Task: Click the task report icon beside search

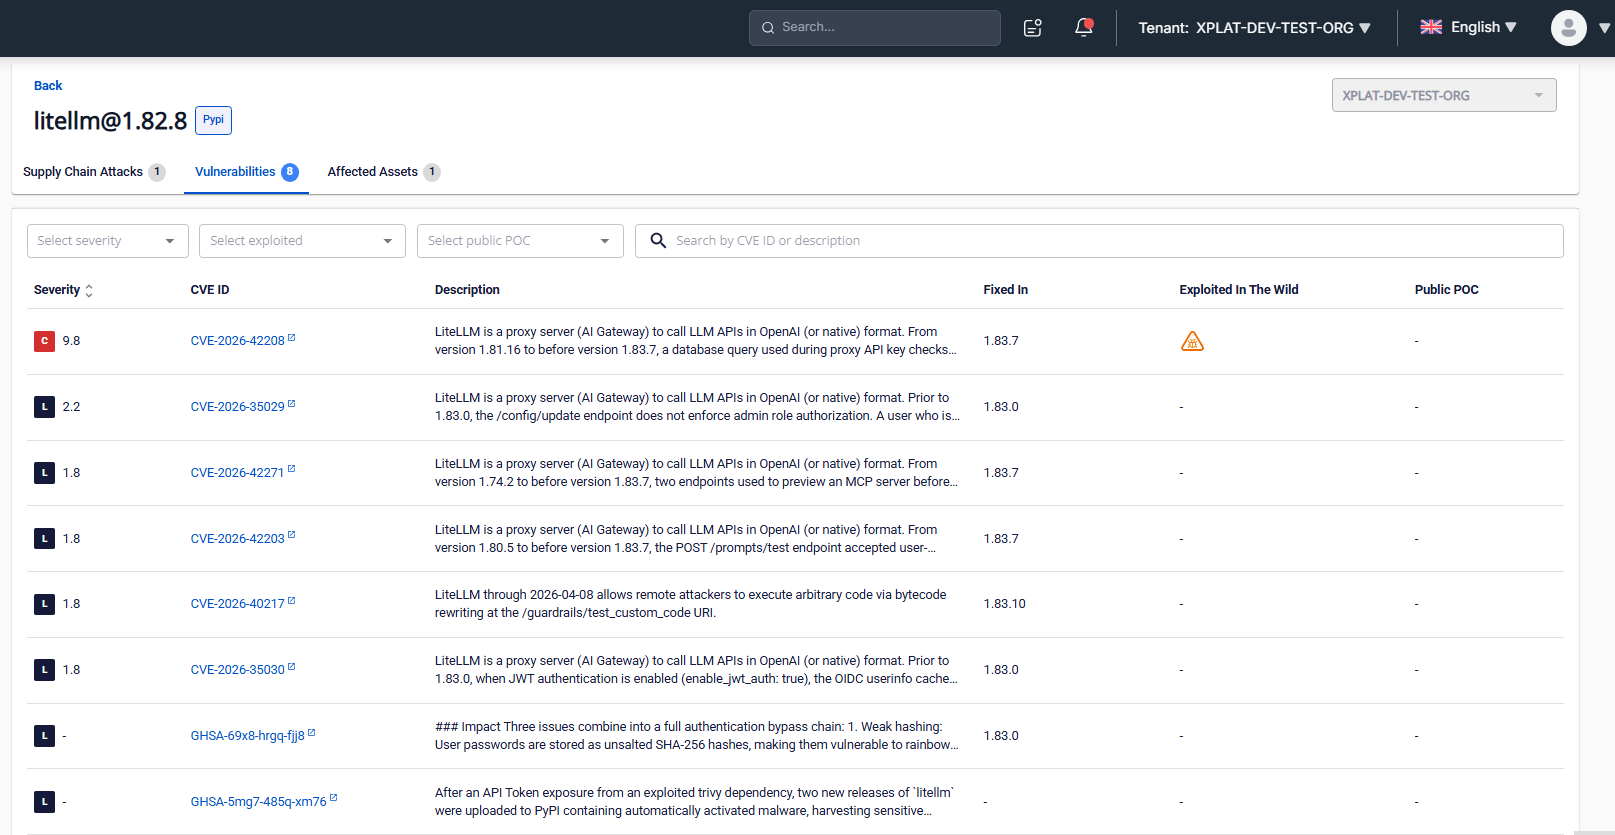Action: pyautogui.click(x=1033, y=28)
